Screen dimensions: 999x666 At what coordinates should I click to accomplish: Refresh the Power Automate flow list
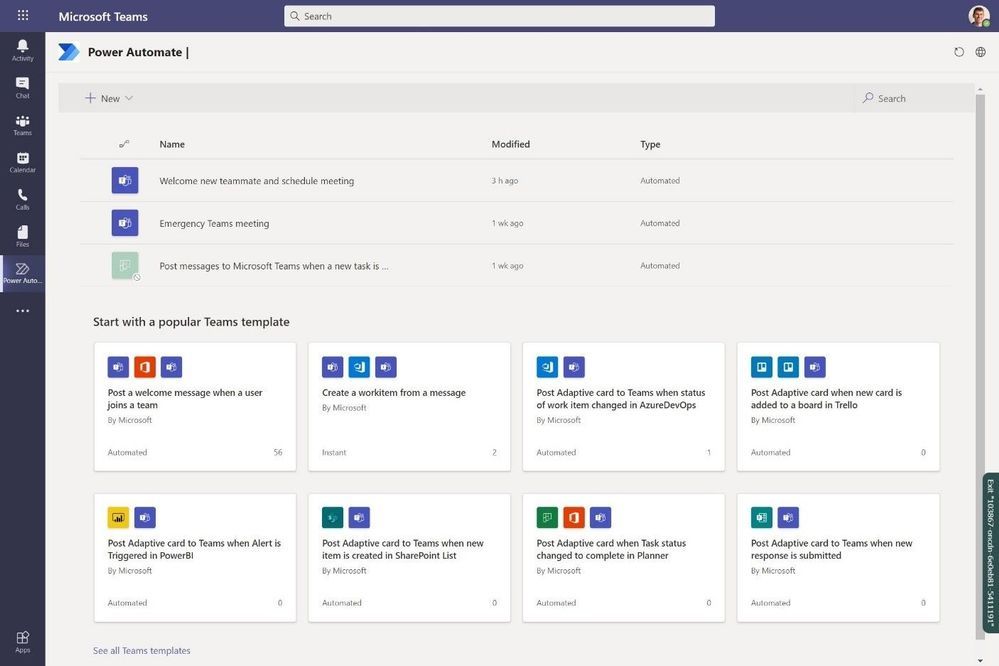coord(955,49)
